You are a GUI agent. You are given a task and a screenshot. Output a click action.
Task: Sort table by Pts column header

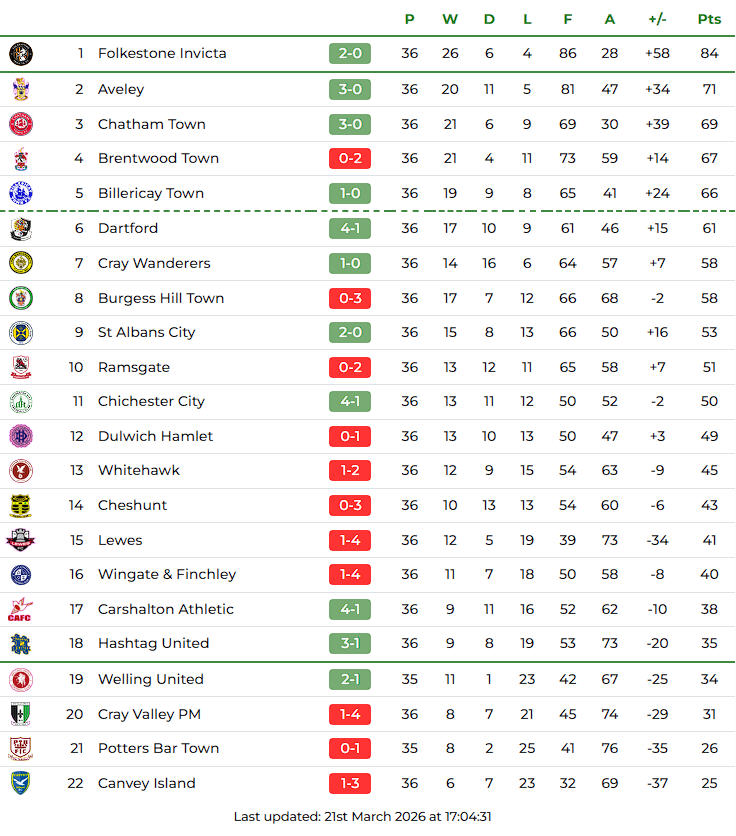[709, 19]
